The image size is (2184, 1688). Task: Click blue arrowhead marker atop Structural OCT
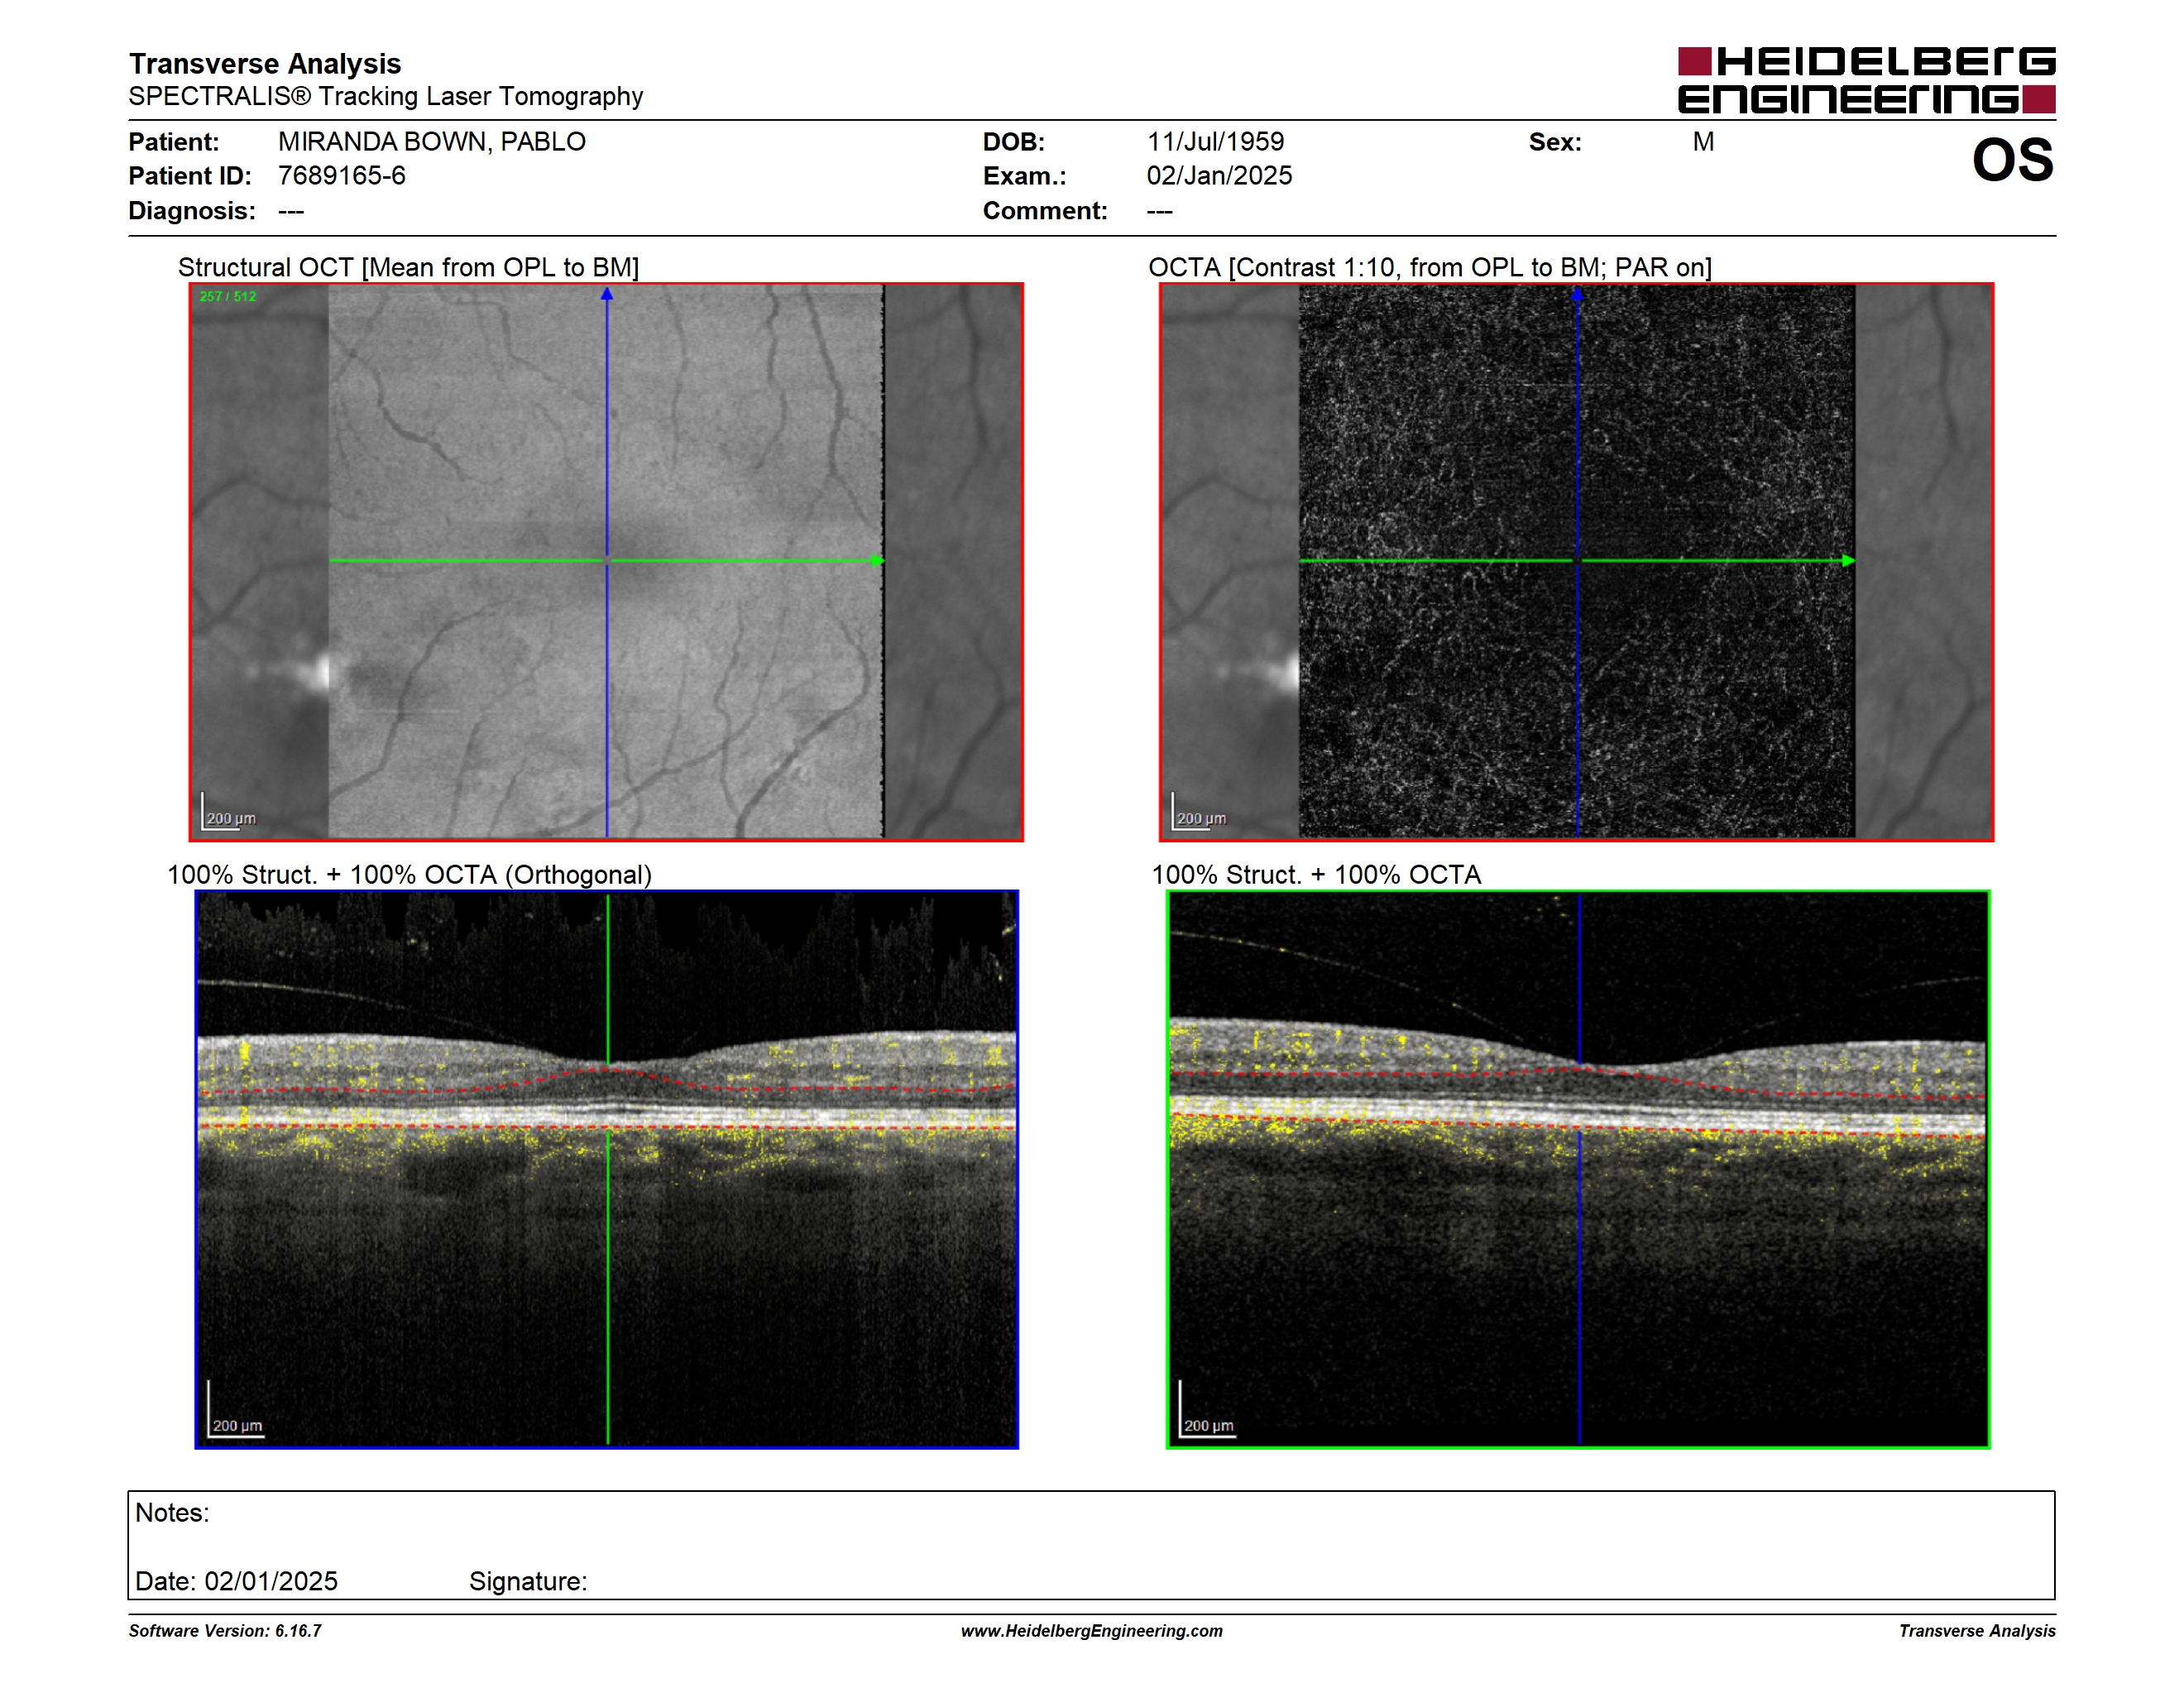coord(606,294)
